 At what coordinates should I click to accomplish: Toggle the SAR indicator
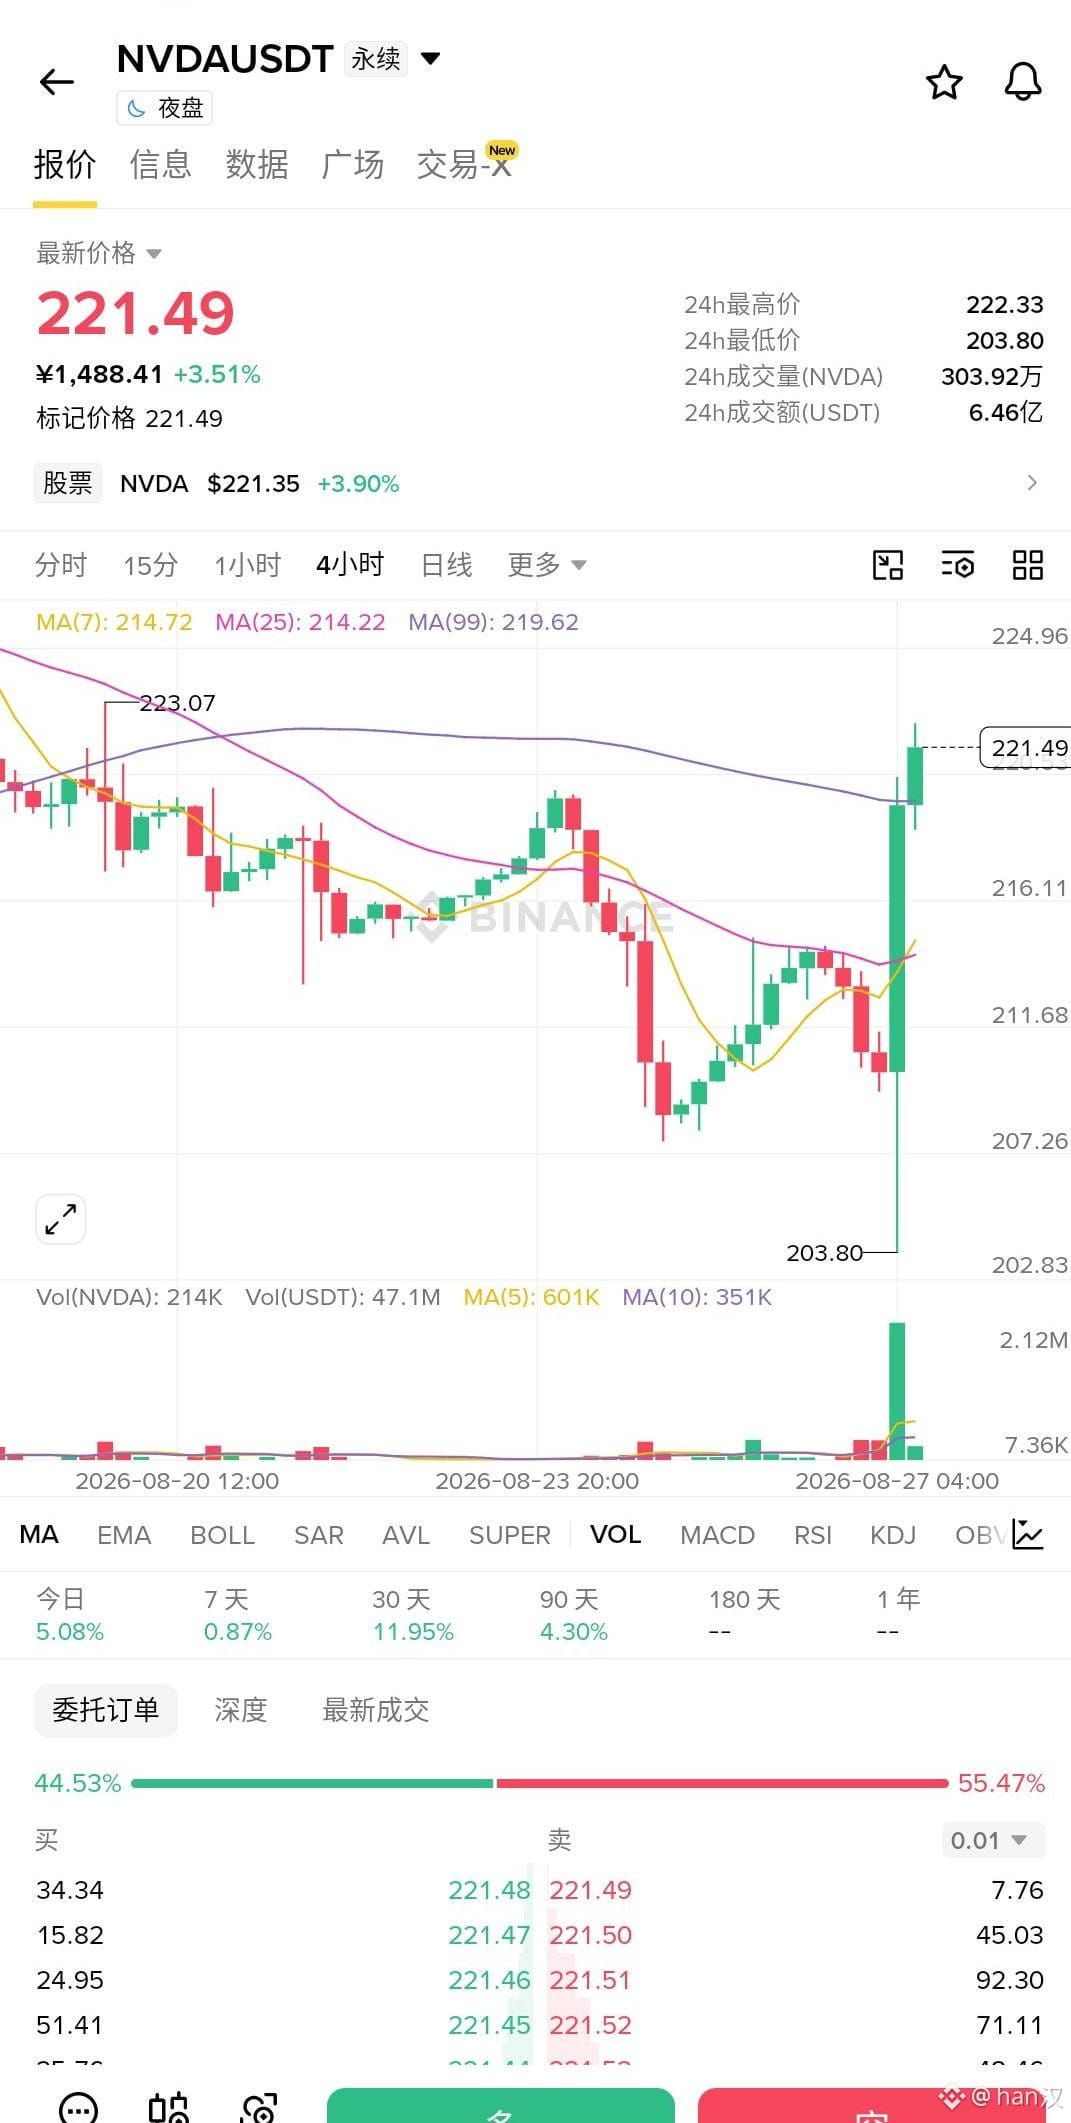(x=318, y=1534)
